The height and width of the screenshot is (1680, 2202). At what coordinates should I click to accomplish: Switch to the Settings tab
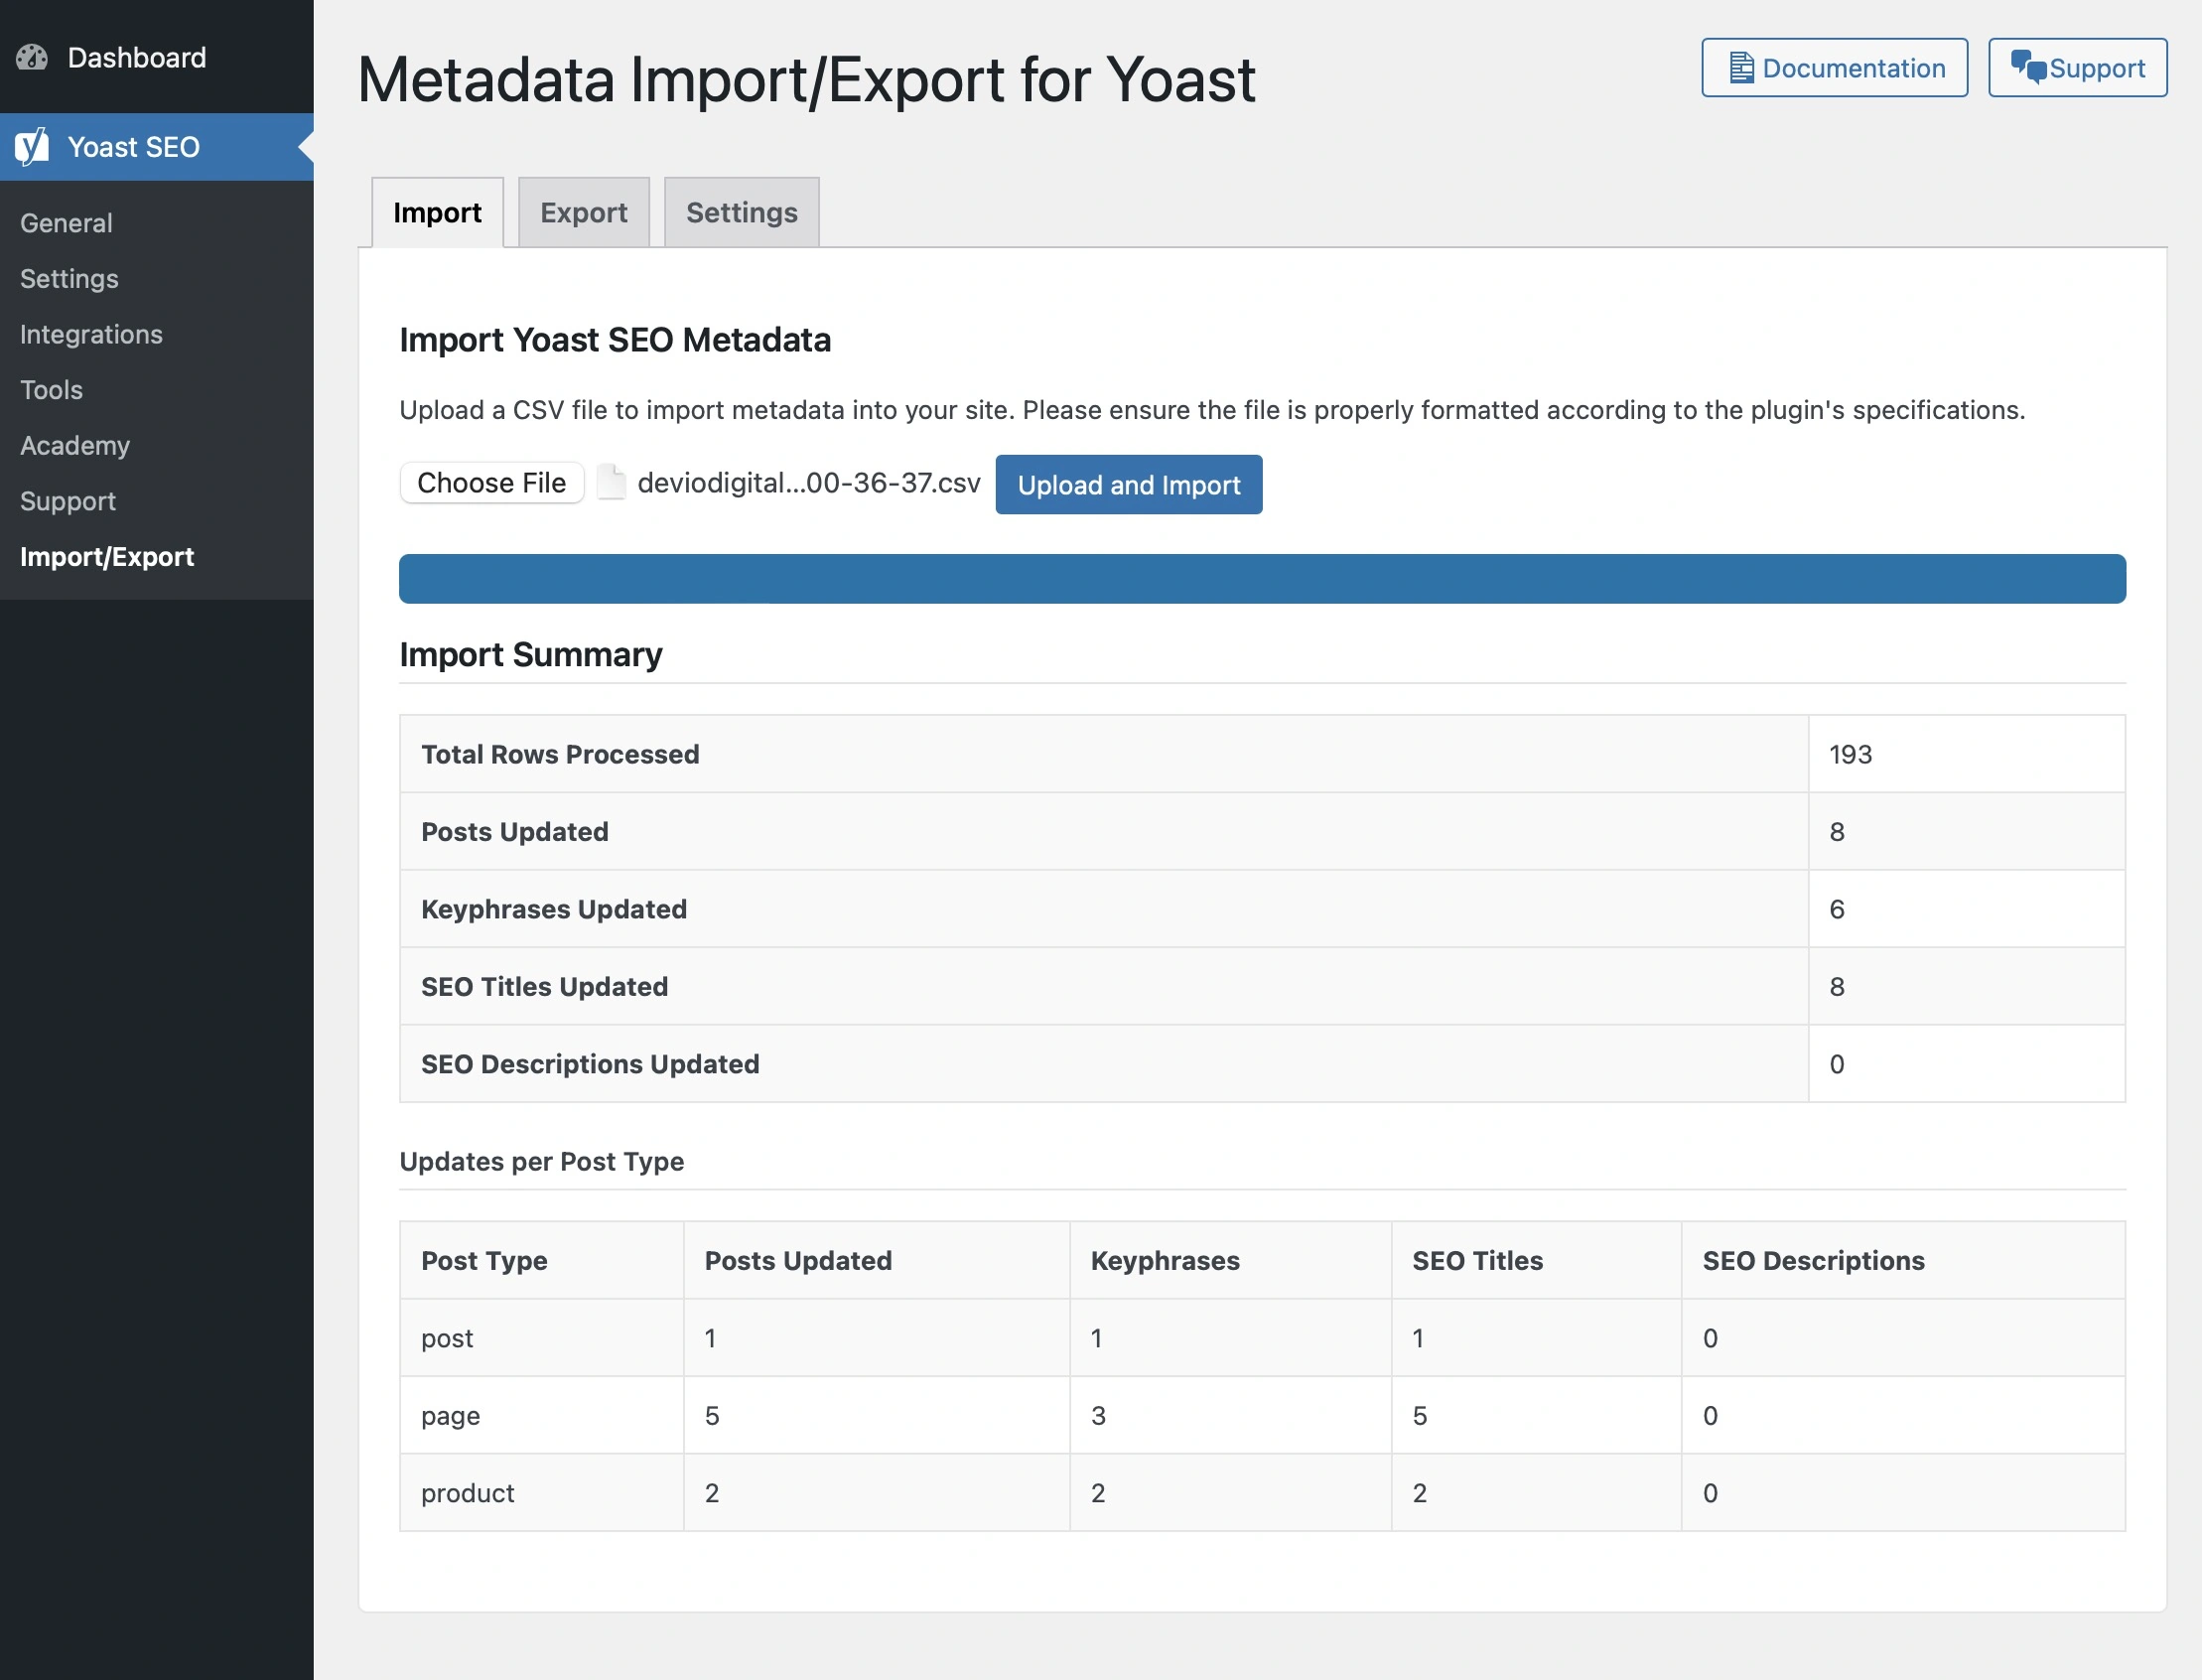click(741, 212)
